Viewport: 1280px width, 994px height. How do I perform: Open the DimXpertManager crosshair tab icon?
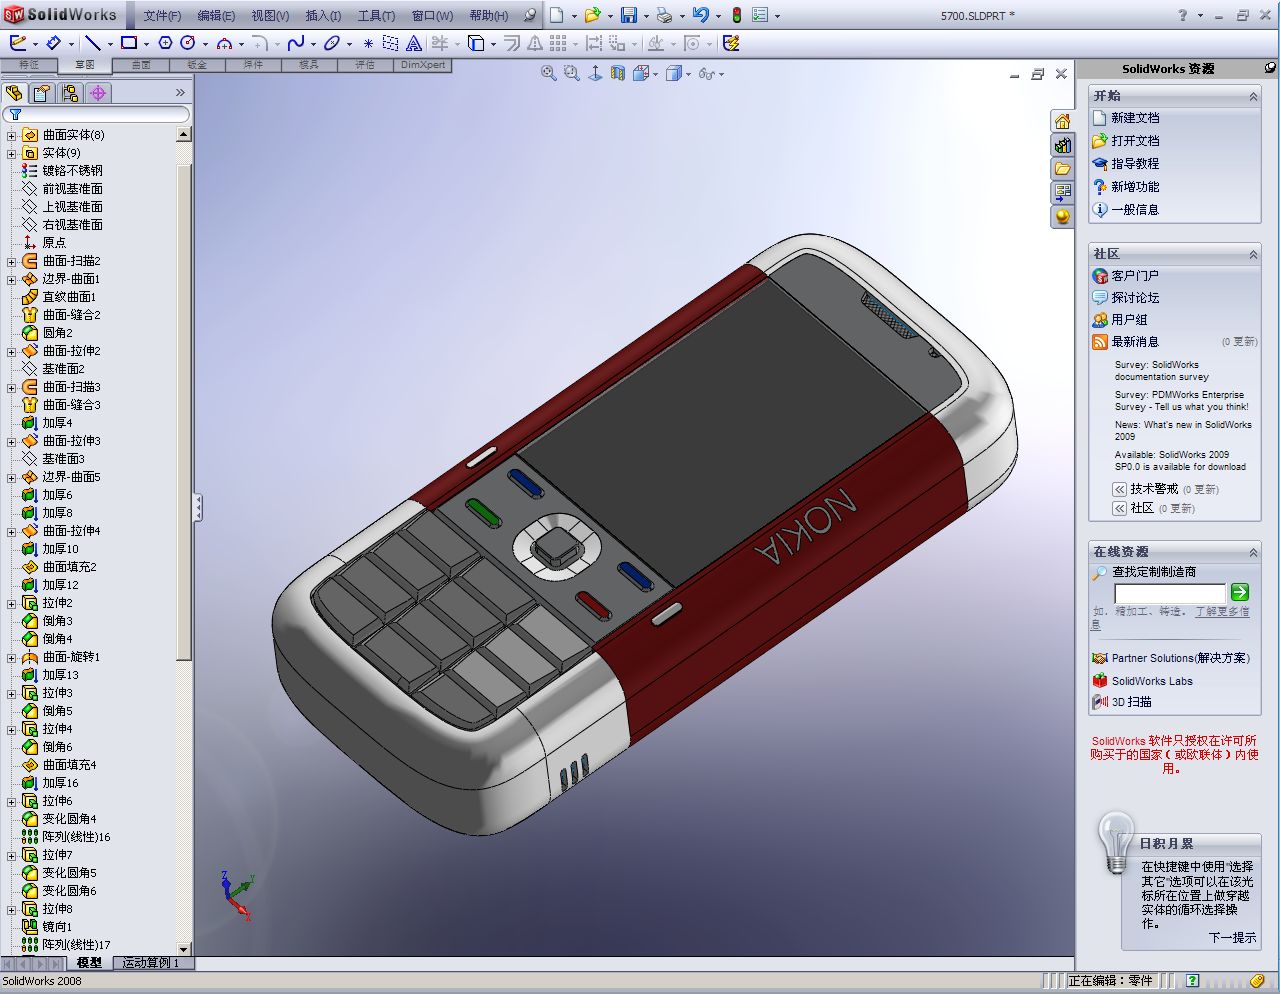click(x=98, y=93)
